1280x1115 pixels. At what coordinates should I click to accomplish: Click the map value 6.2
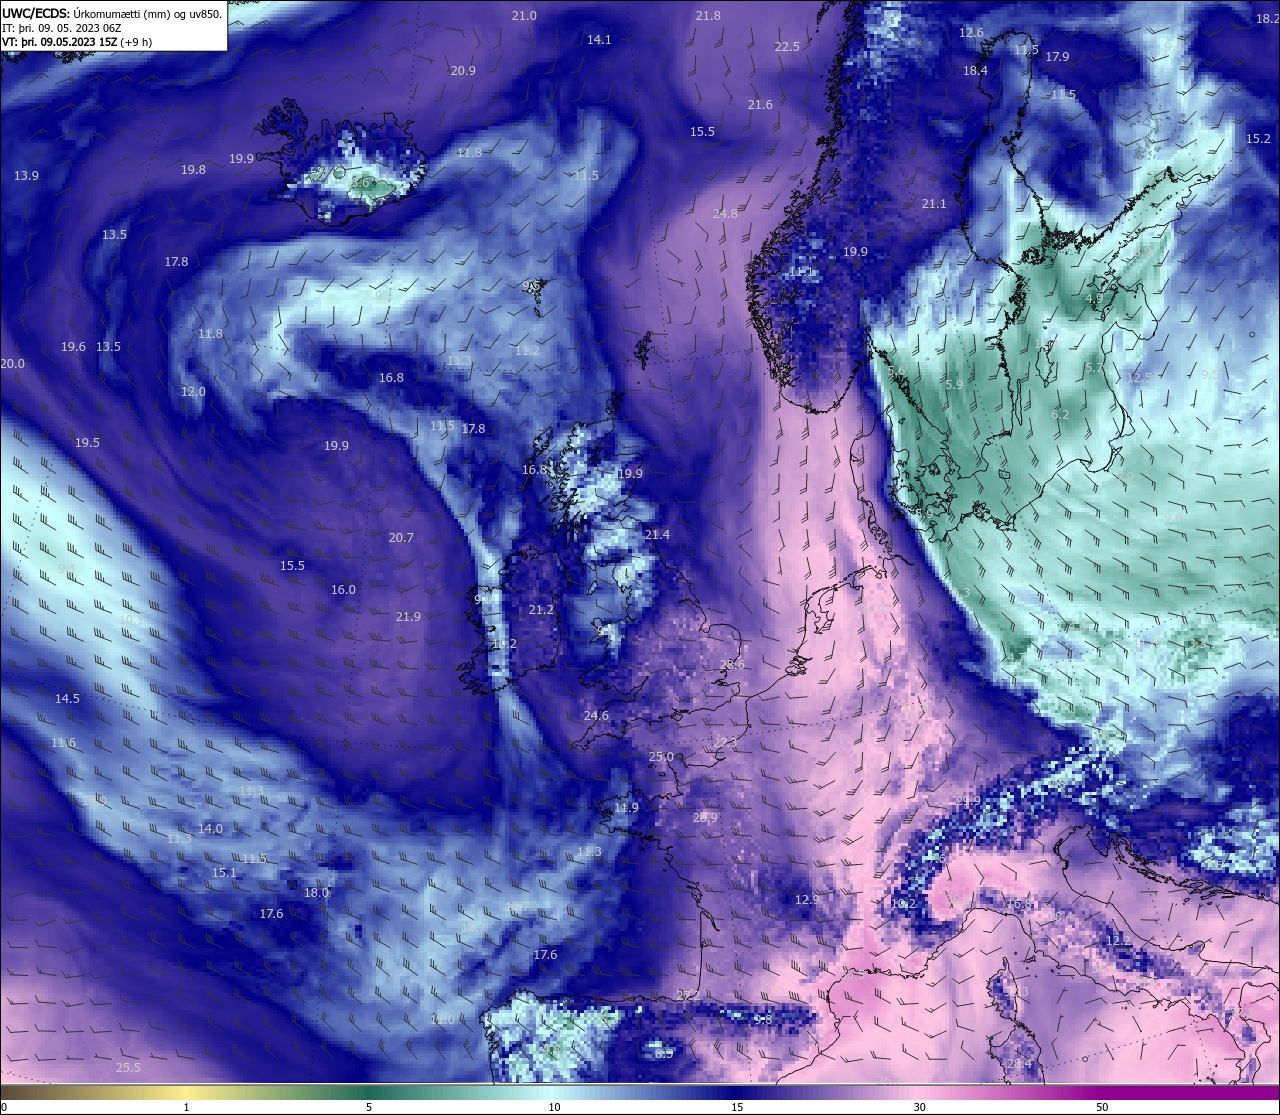pos(1060,415)
